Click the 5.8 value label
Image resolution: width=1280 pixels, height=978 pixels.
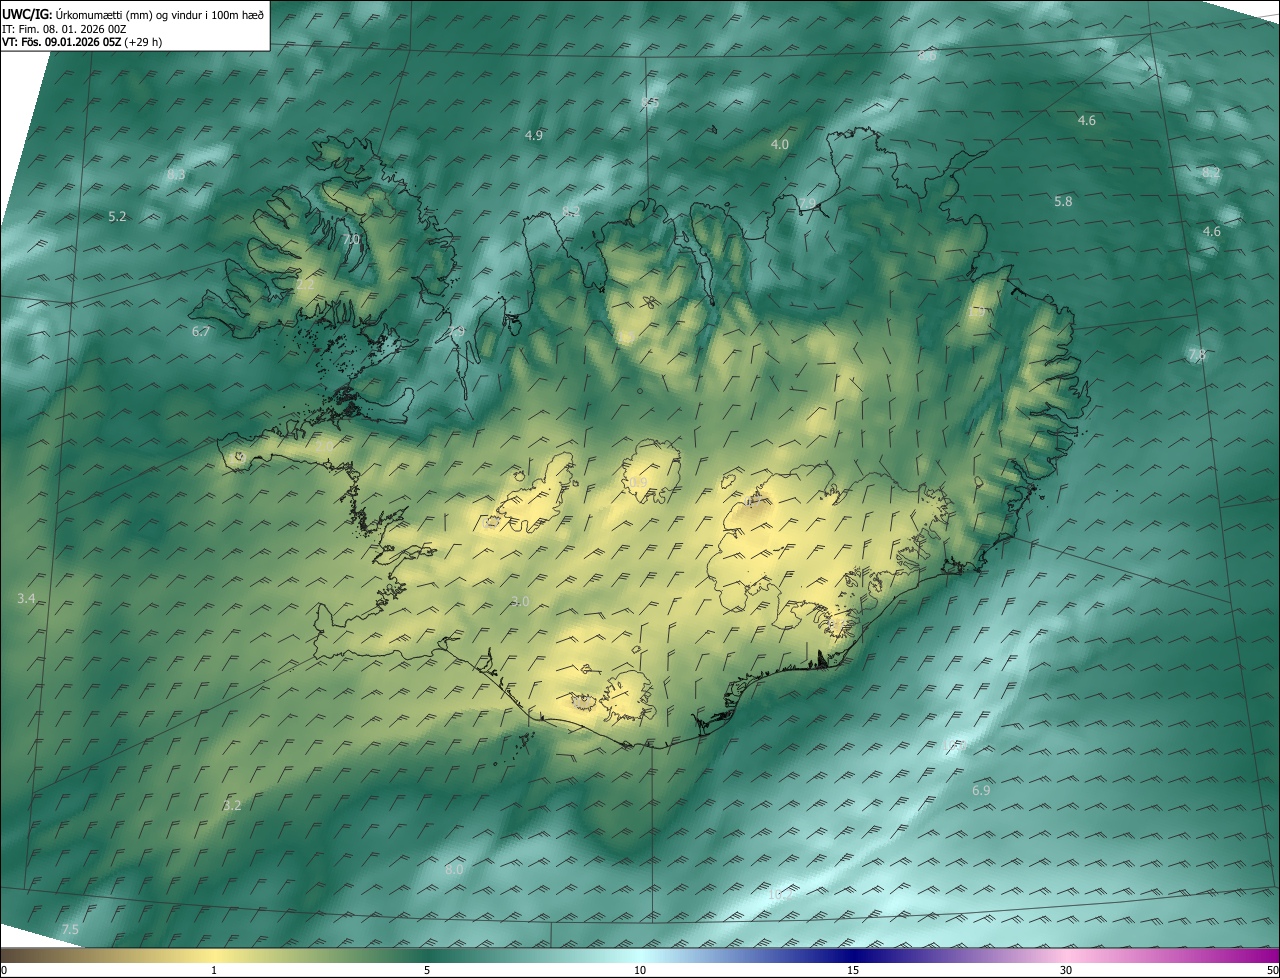click(1063, 201)
